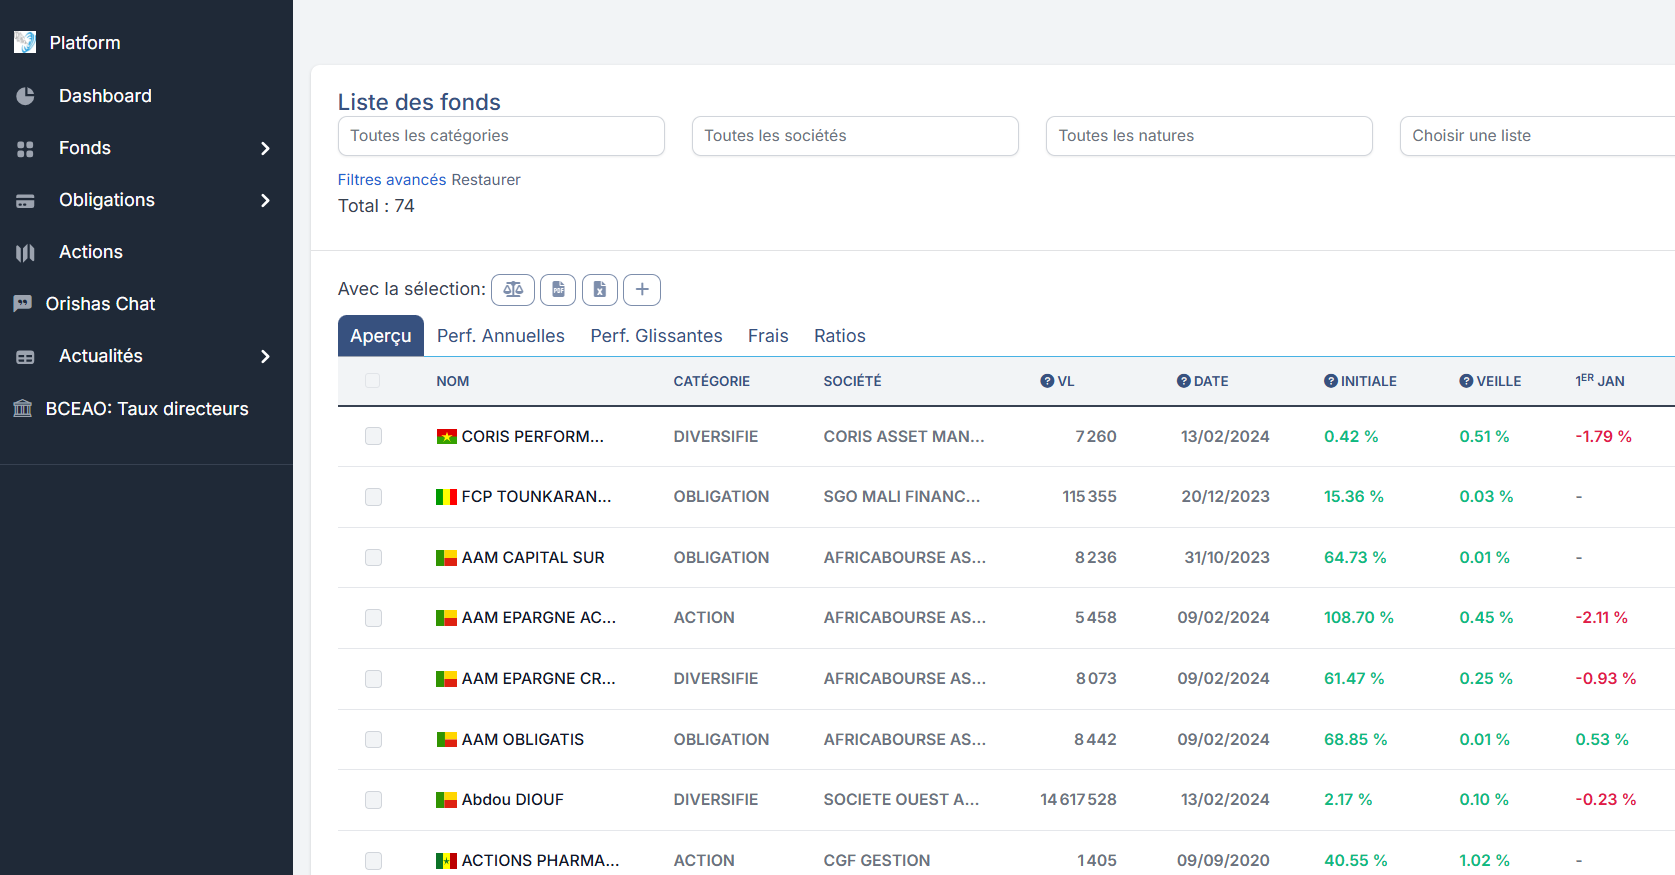Image resolution: width=1675 pixels, height=875 pixels.
Task: Click the help icon next to VEILLE
Action: [1466, 381]
